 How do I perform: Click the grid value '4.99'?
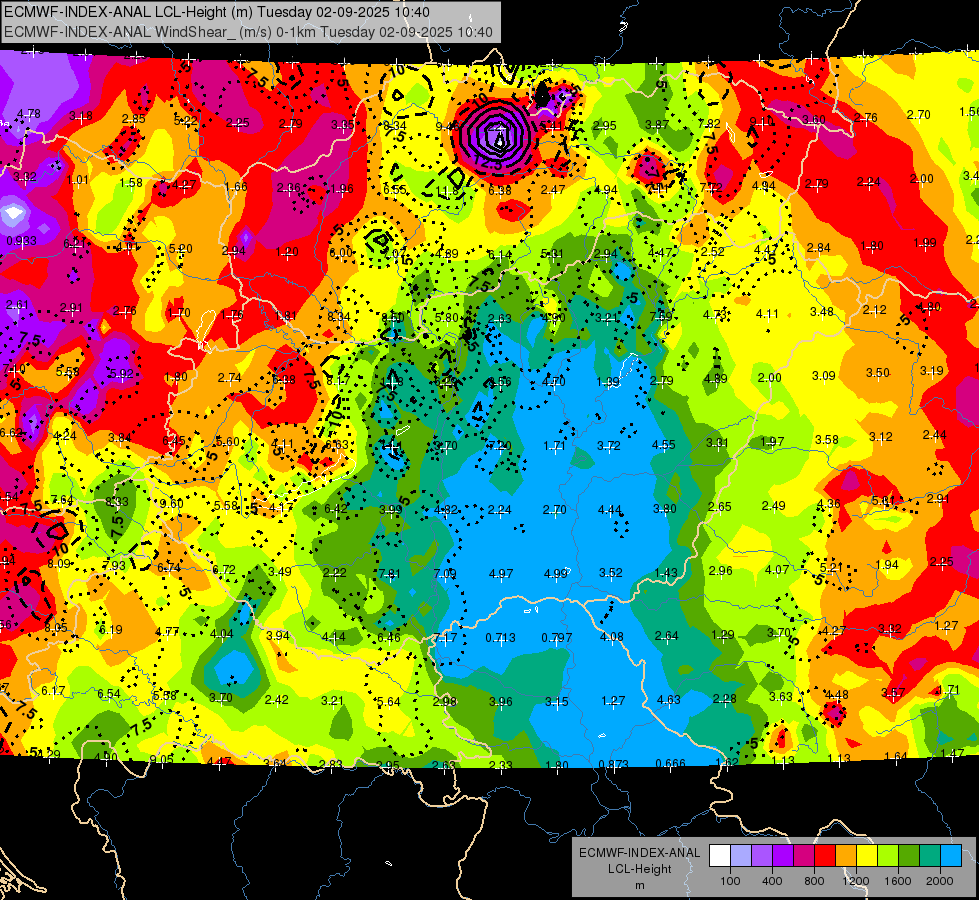point(556,573)
